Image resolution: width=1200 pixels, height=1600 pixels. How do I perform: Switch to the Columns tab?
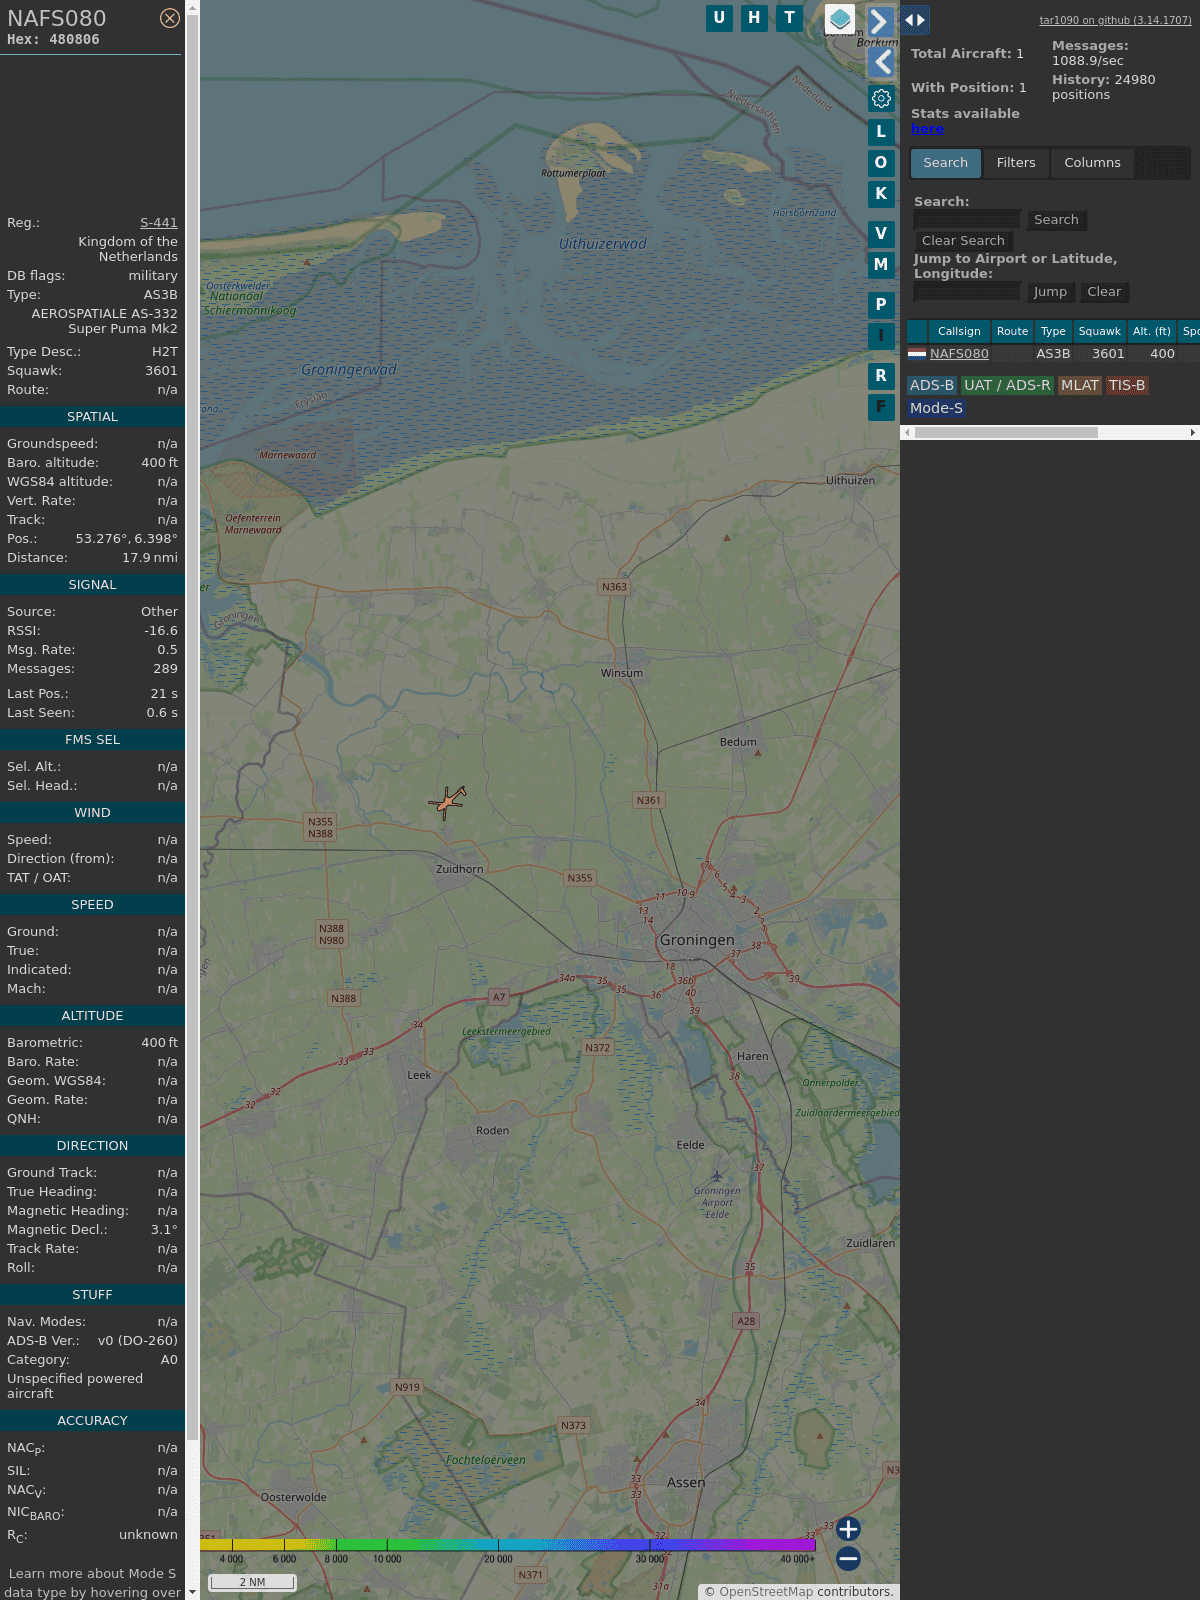pos(1092,163)
